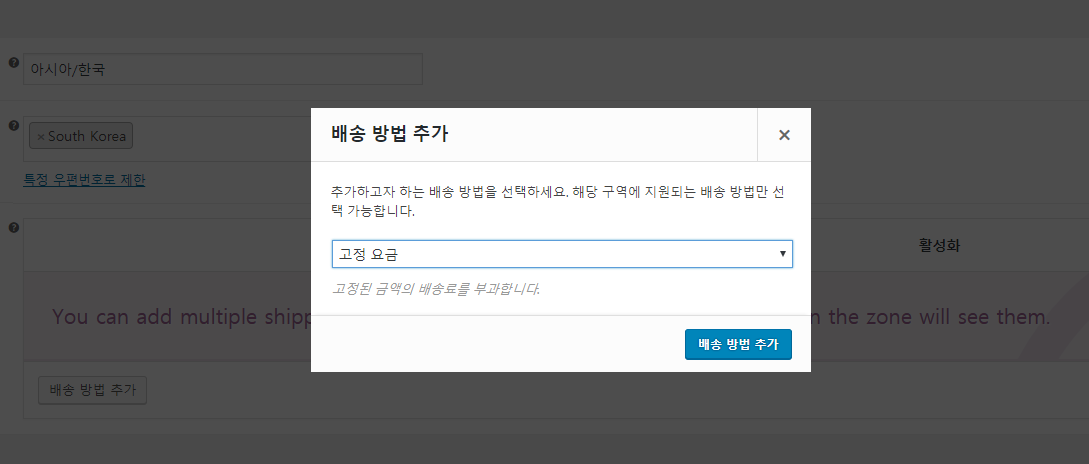Viewport: 1089px width, 464px height.
Task: Remove the South Korea region tag via its ×
Action: click(x=40, y=136)
